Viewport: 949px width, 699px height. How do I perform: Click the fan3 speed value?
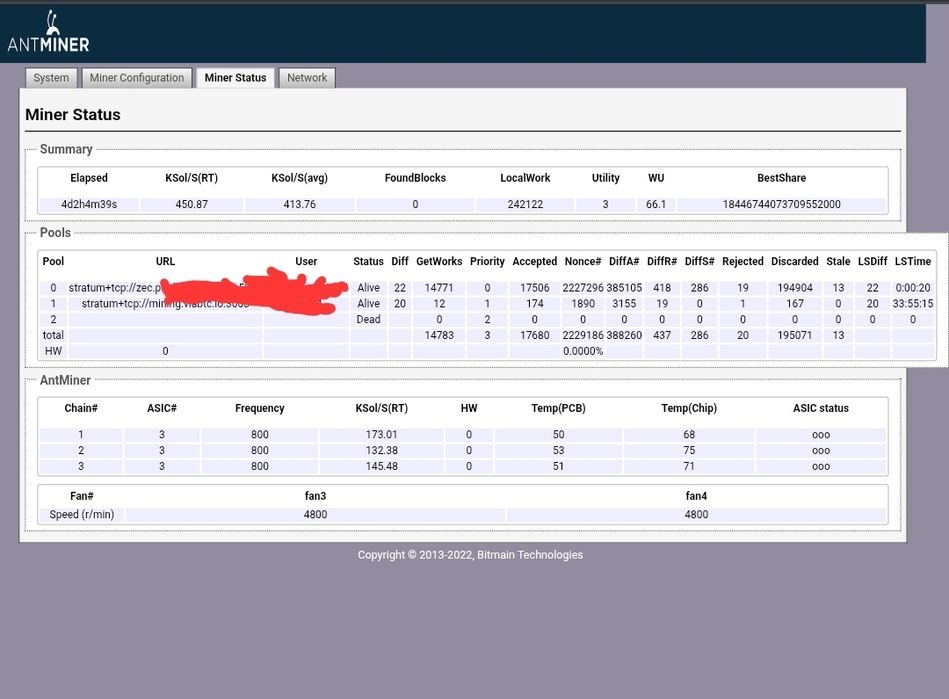coord(315,515)
